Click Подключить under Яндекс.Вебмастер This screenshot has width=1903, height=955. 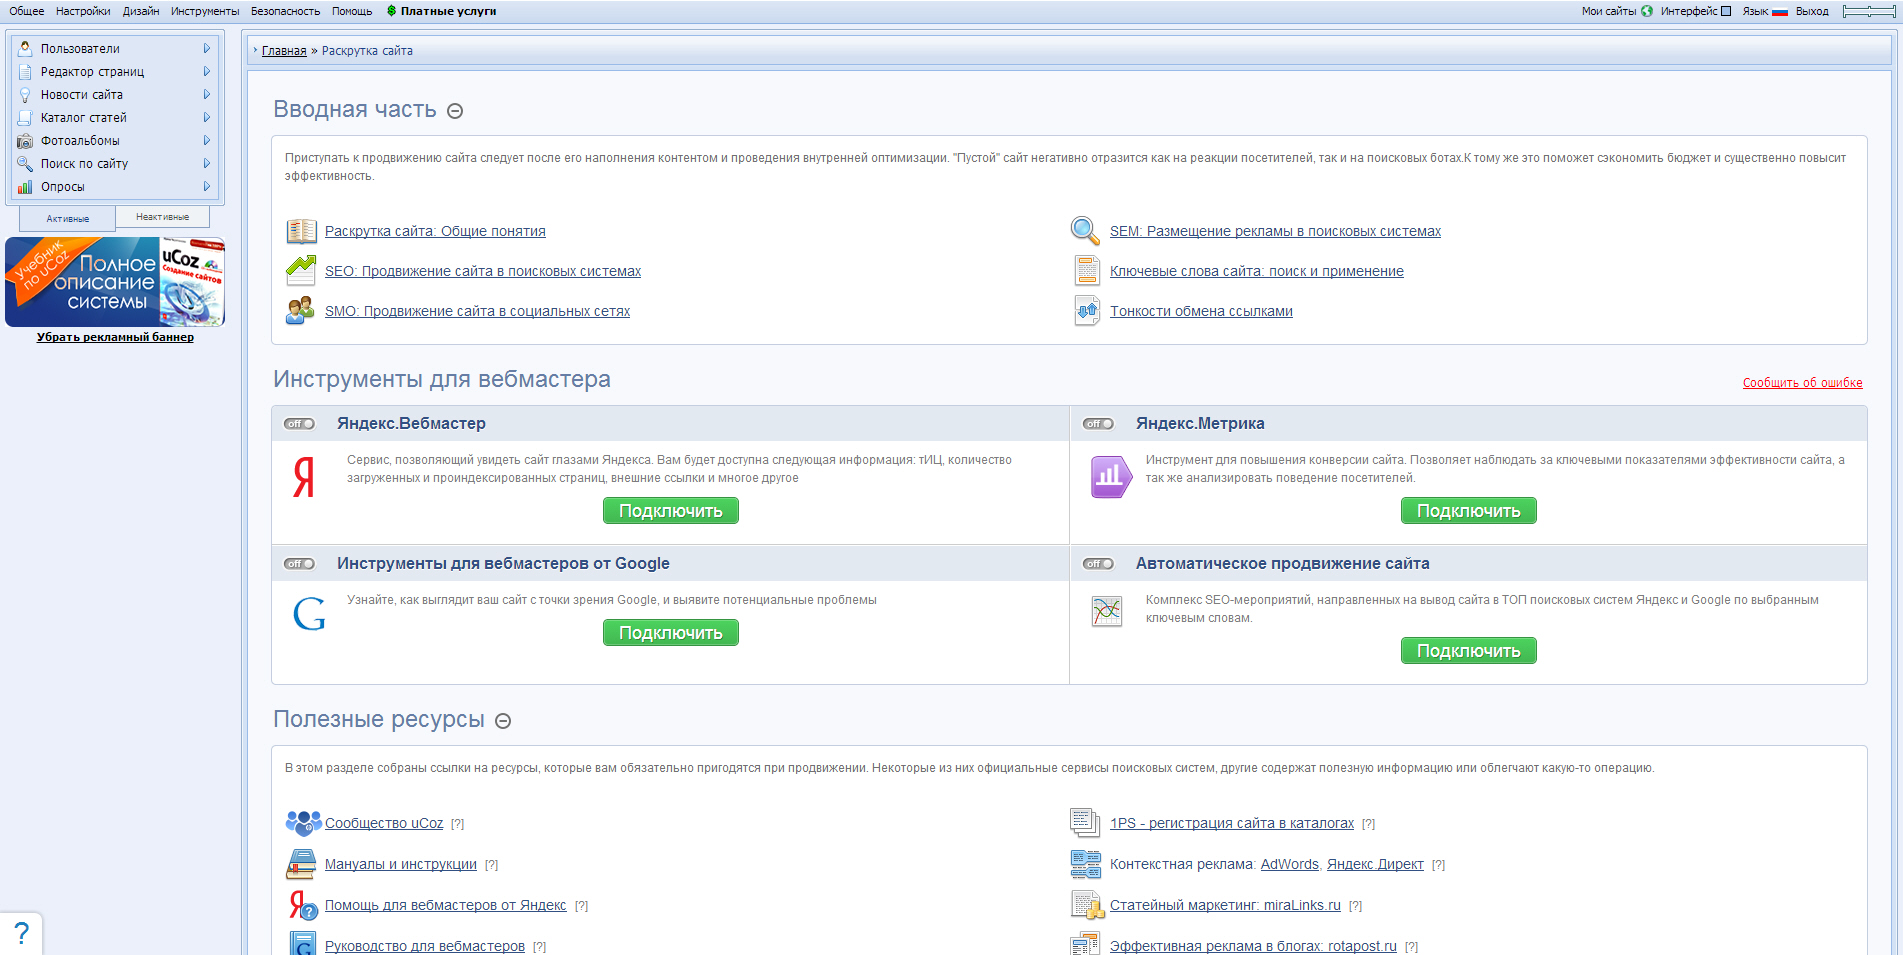671,511
